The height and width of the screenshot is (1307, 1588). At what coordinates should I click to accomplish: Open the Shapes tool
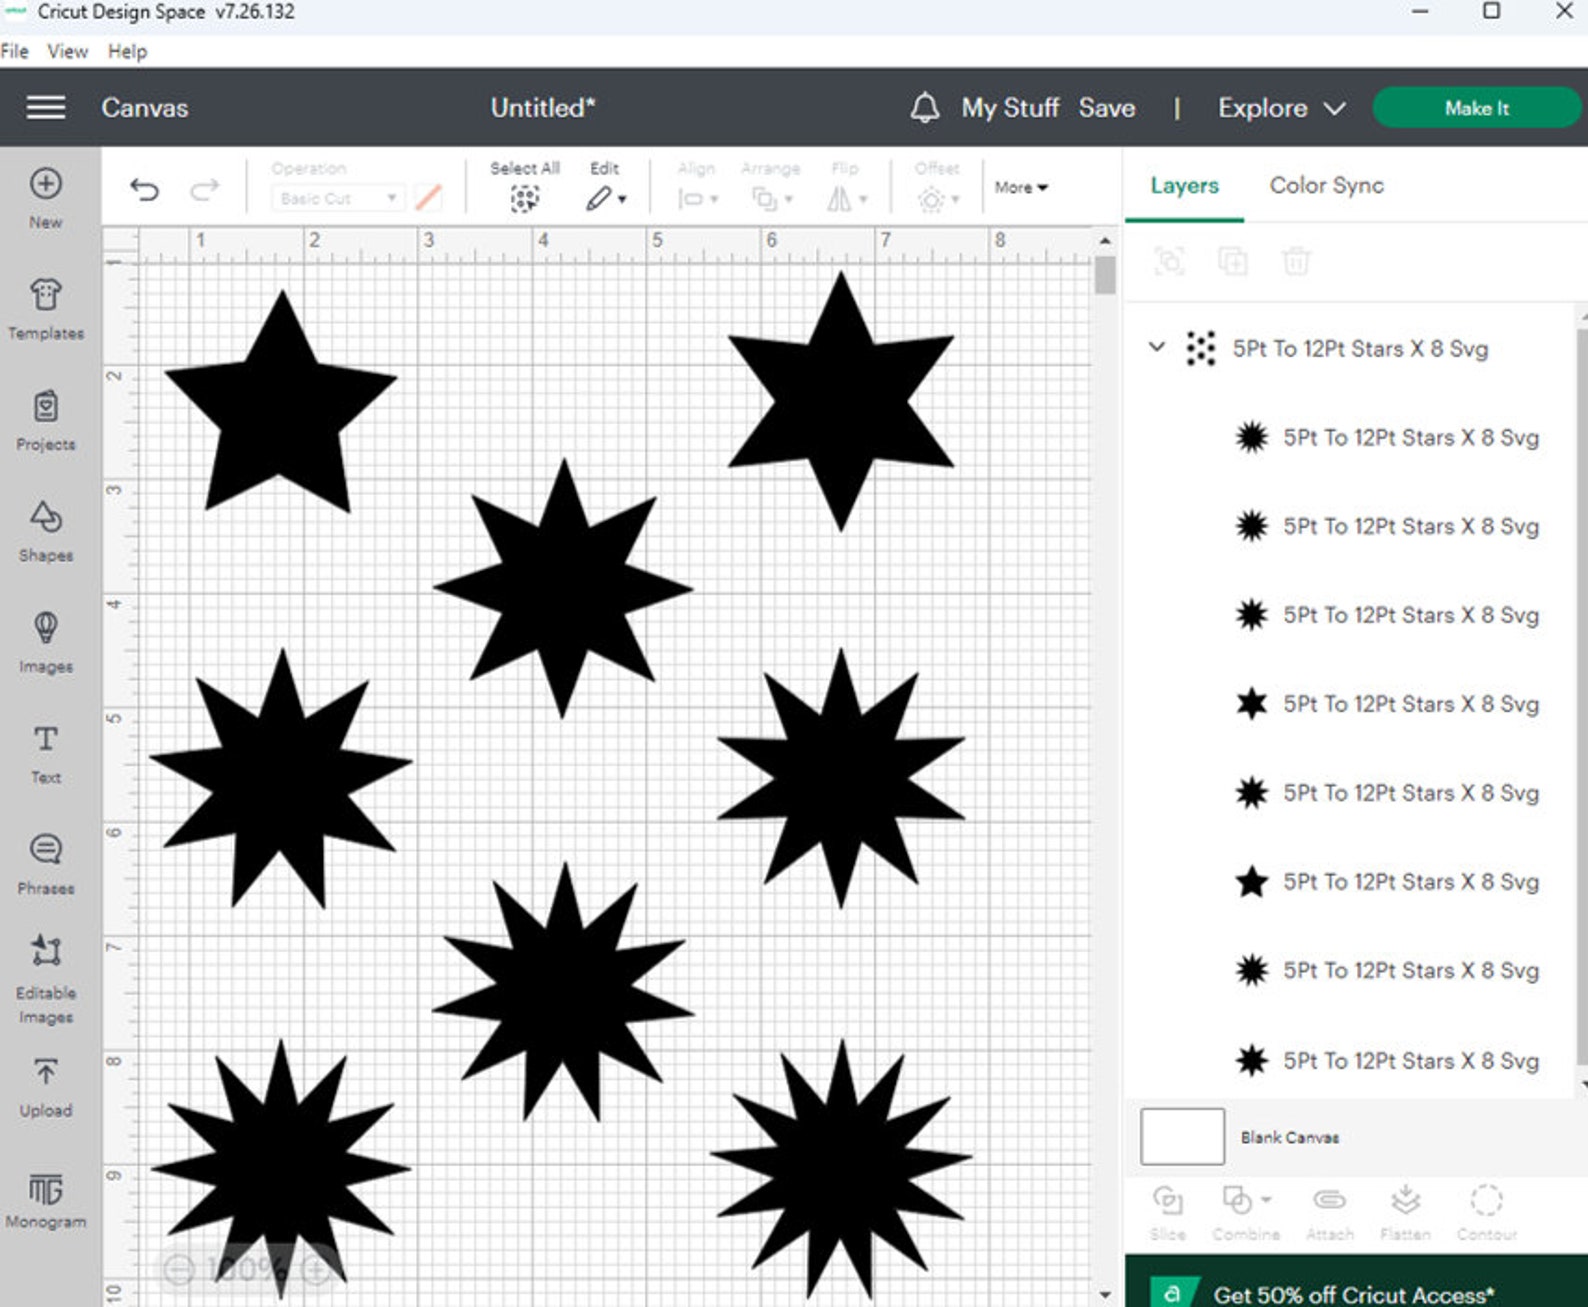(x=46, y=531)
